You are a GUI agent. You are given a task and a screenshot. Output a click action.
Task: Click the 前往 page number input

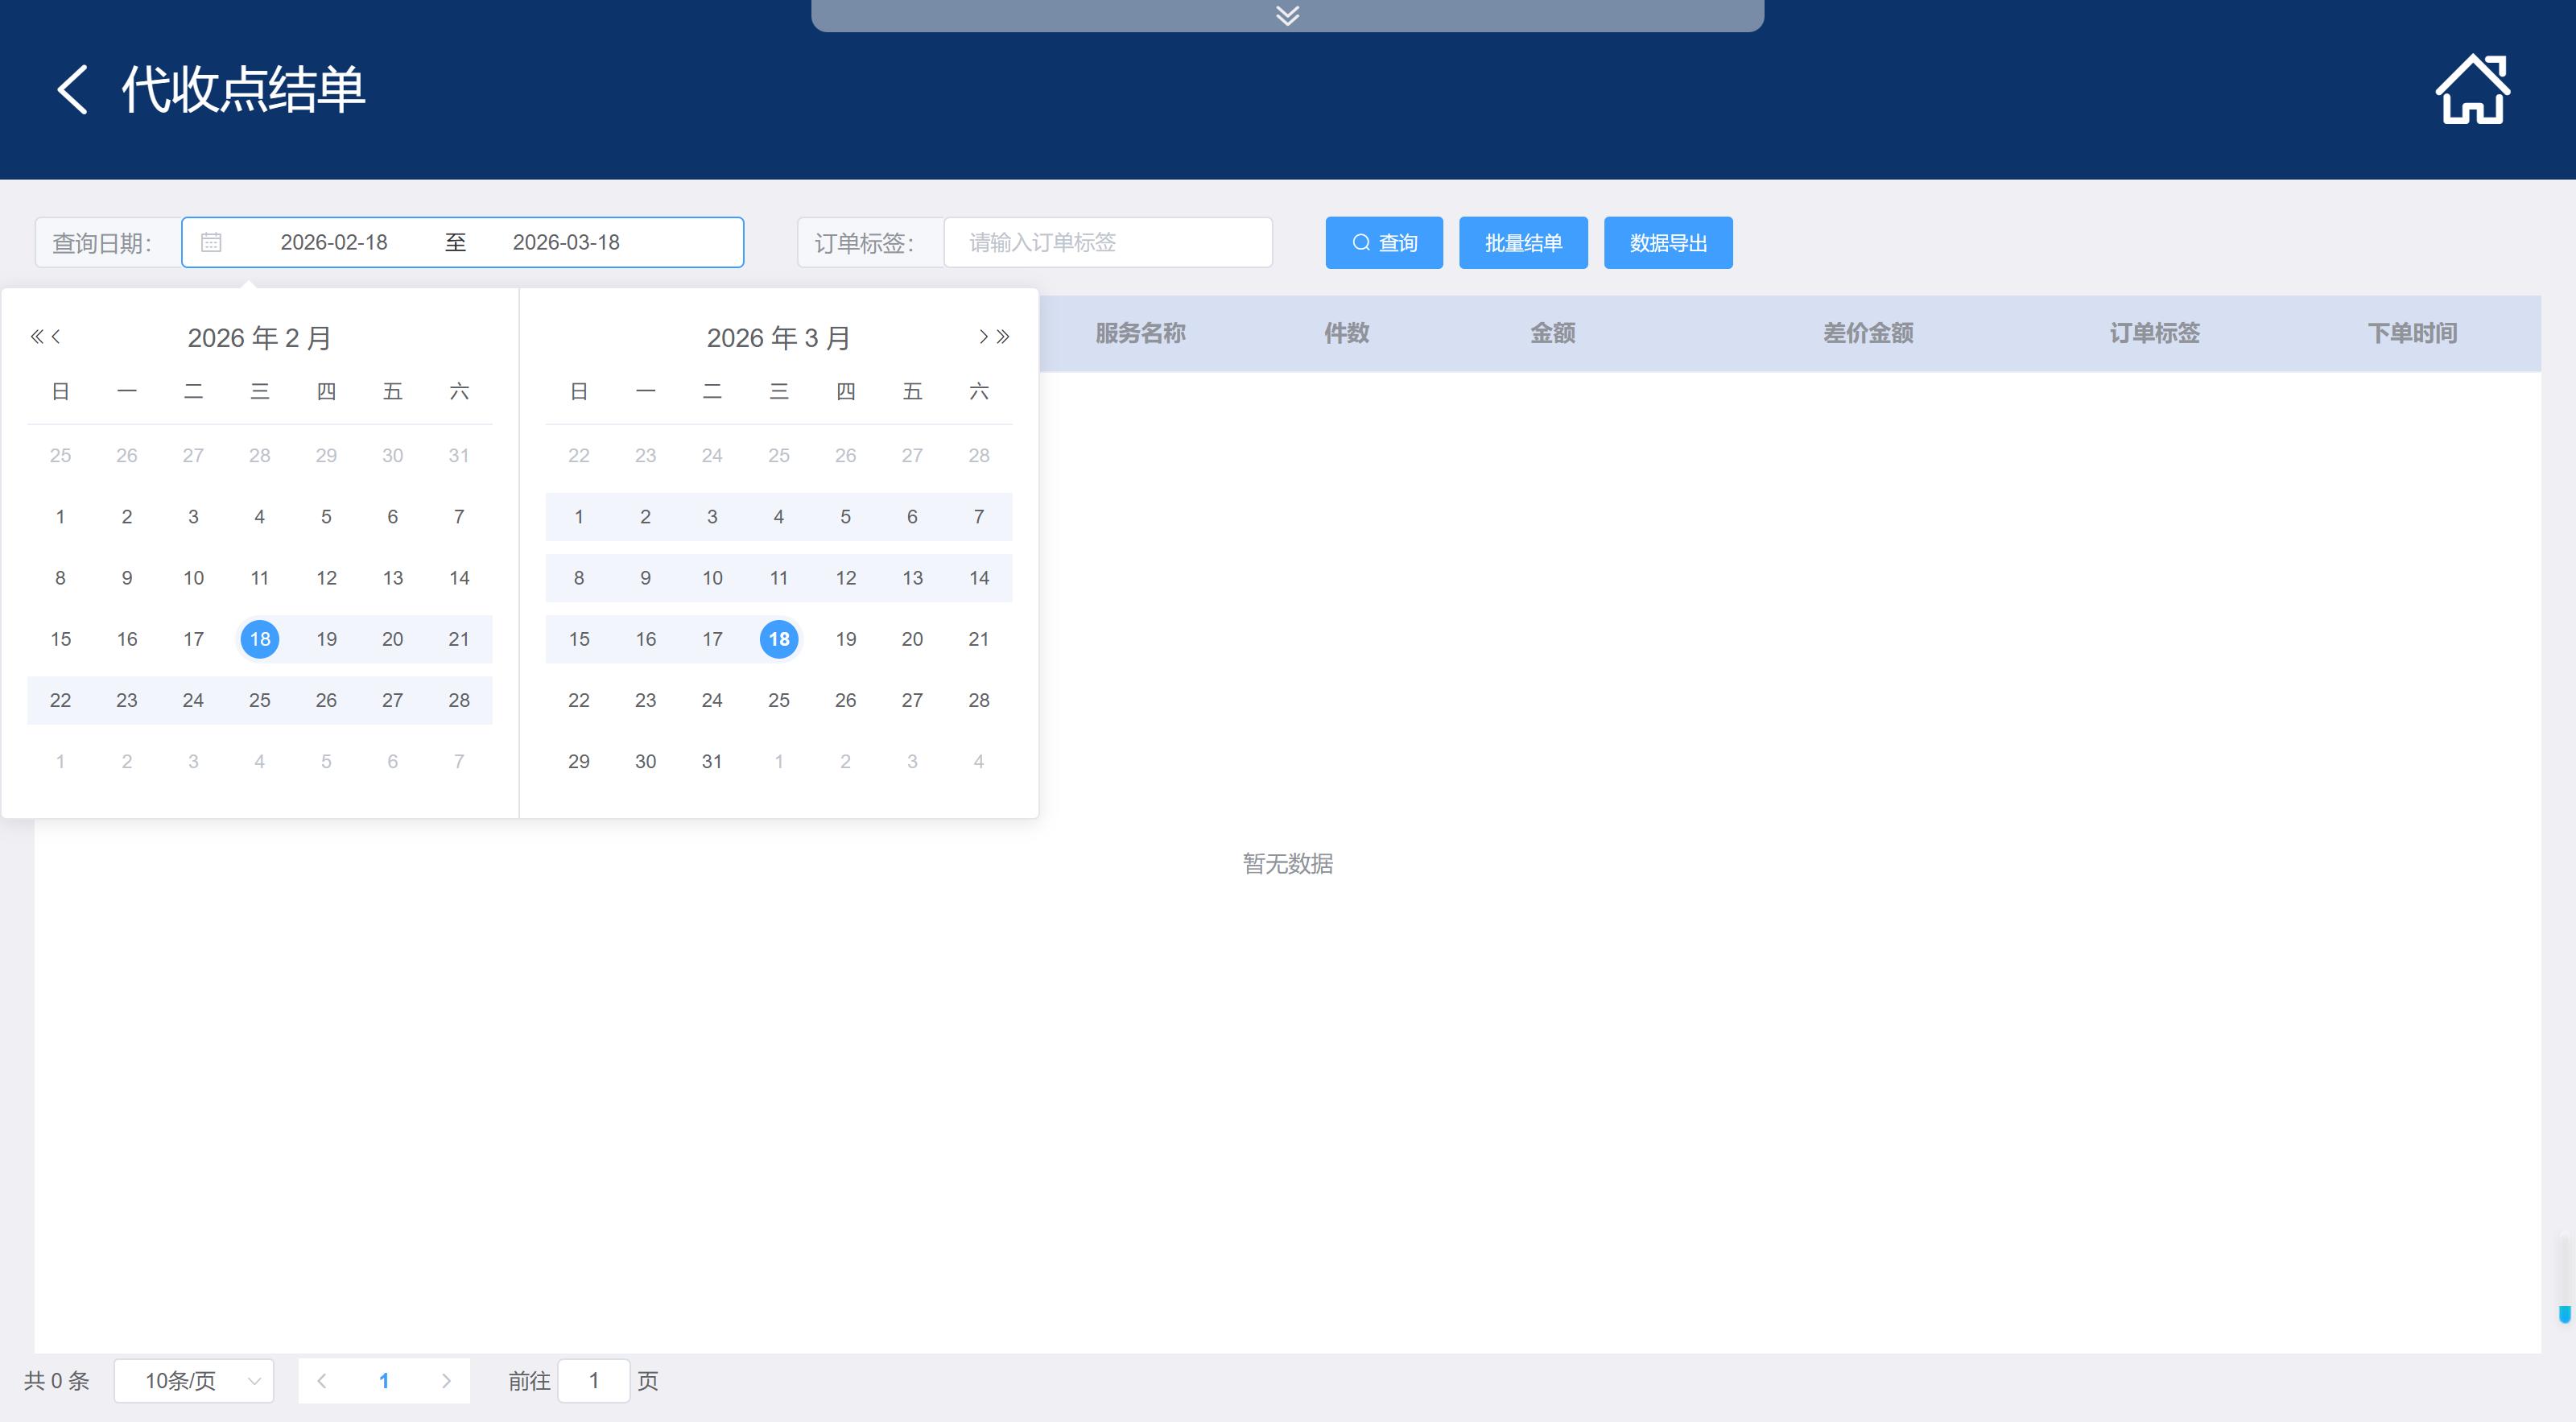point(594,1381)
